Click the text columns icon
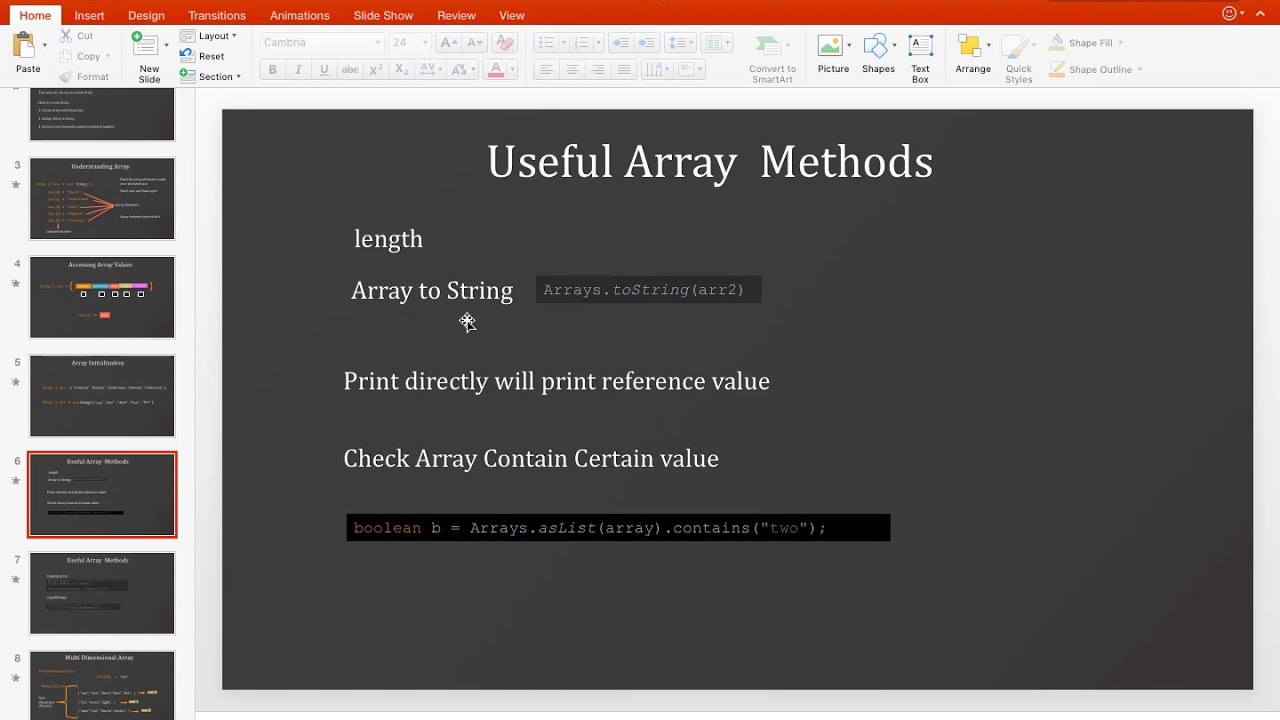Screen dimensions: 1280x720 point(715,42)
